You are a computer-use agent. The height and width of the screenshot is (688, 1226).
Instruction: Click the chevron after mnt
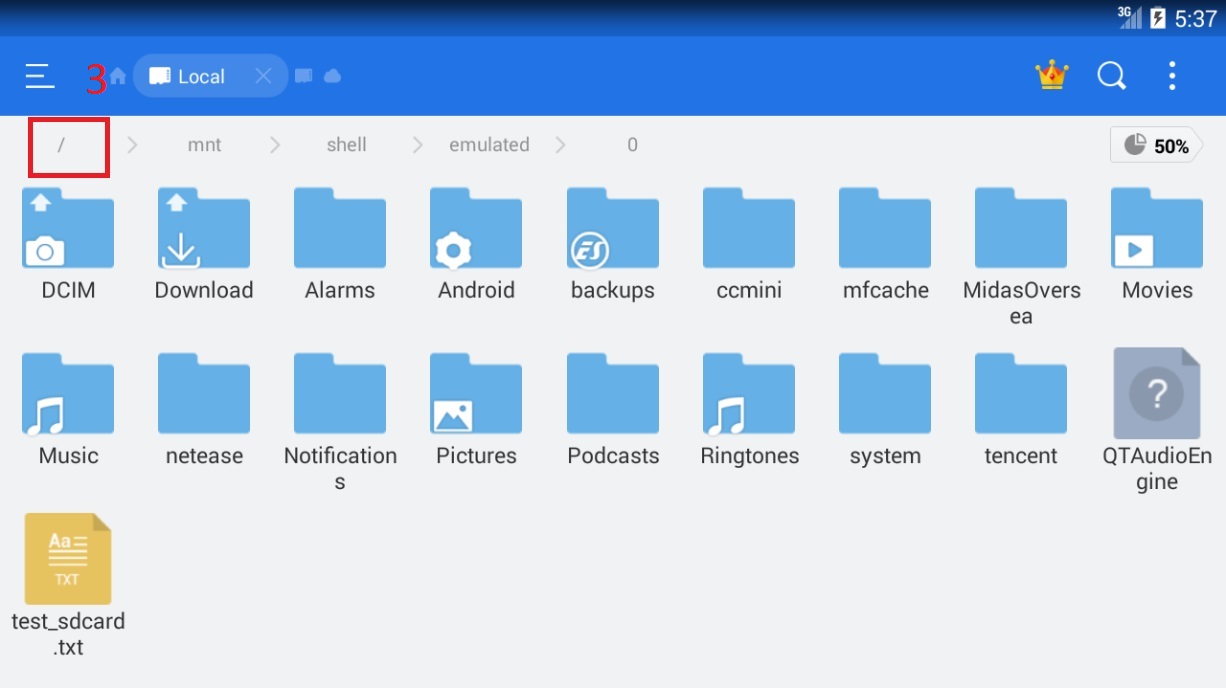(x=274, y=145)
